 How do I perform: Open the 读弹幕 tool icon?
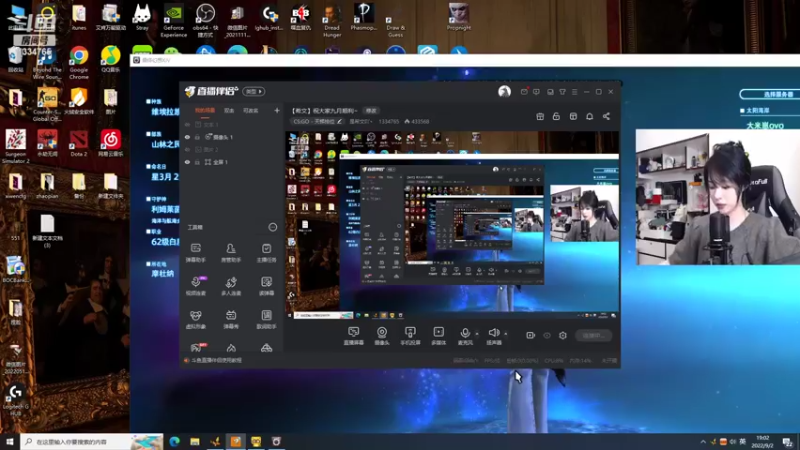pos(266,286)
